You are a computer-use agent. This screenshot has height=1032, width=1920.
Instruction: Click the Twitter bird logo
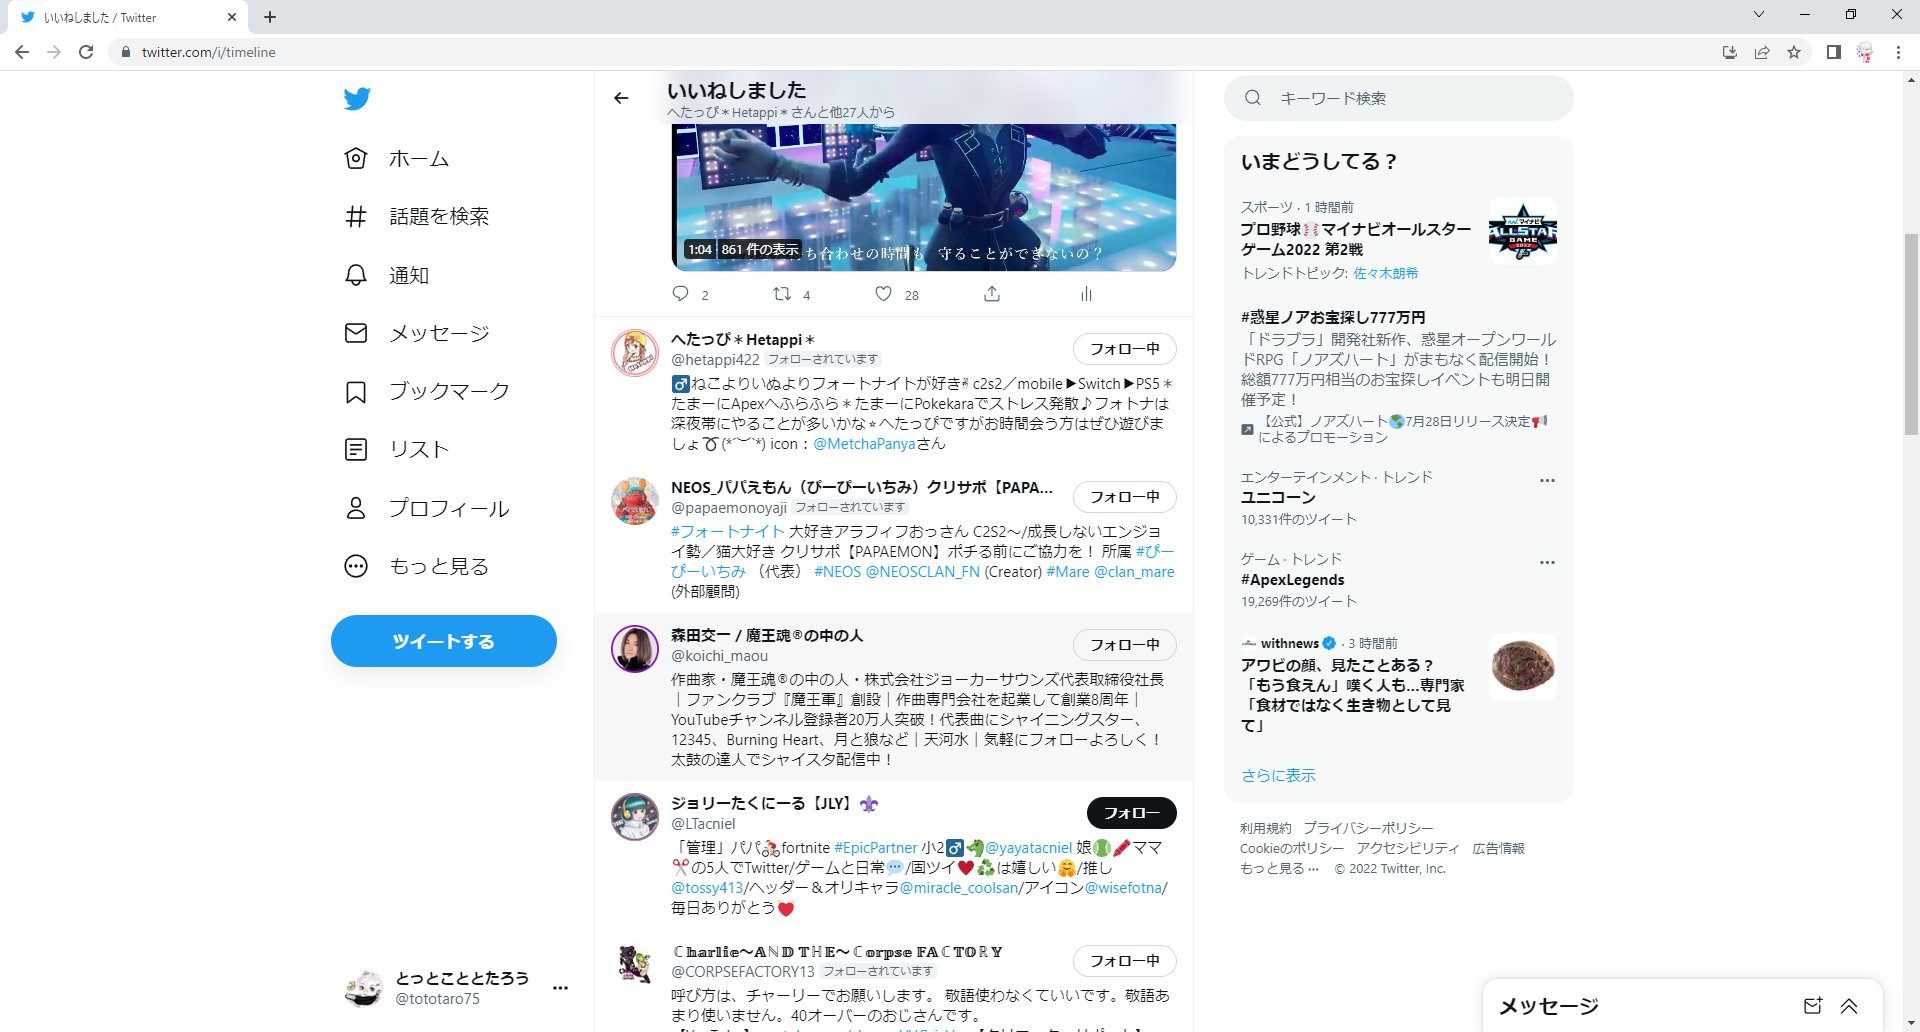click(x=357, y=98)
